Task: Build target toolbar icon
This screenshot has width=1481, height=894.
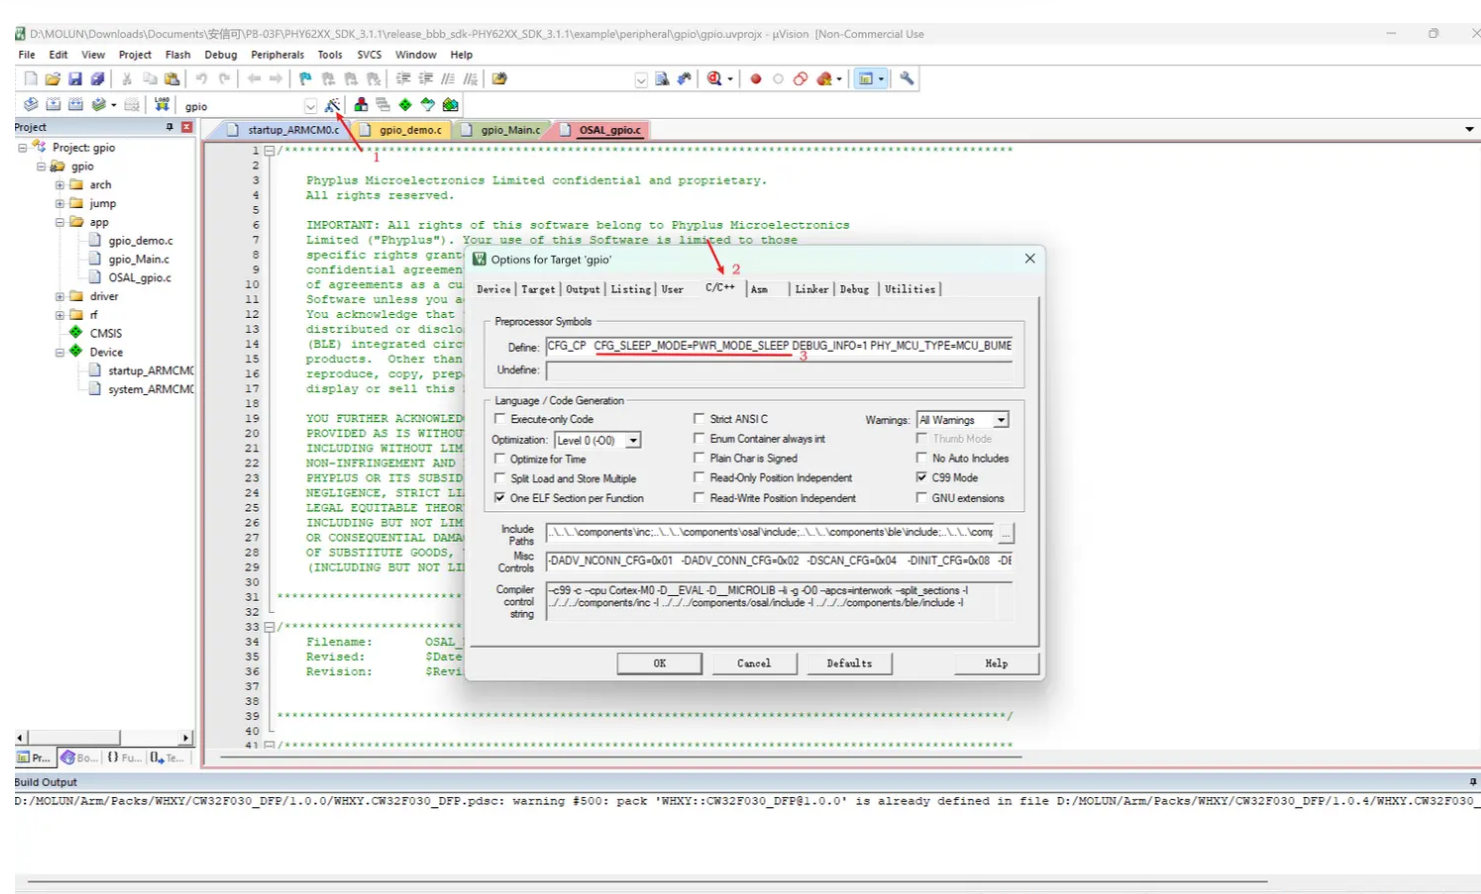Action: (53, 105)
